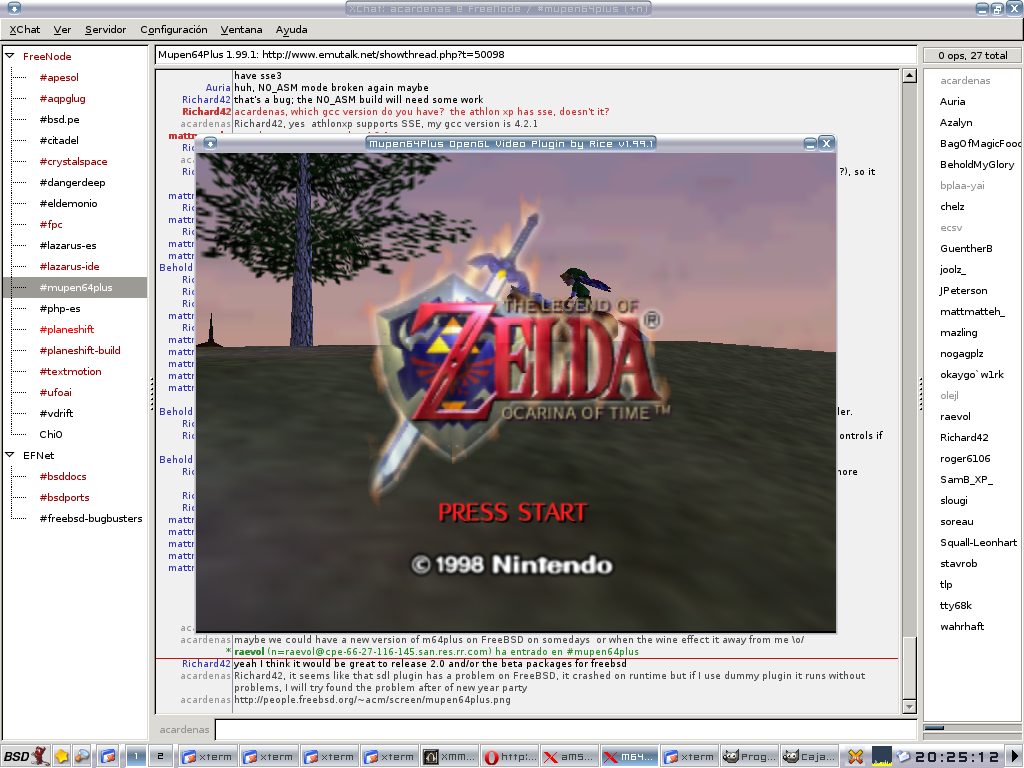Viewport: 1024px width, 768px height.
Task: Click the taskbar right scroll arrow
Action: tap(1014, 756)
